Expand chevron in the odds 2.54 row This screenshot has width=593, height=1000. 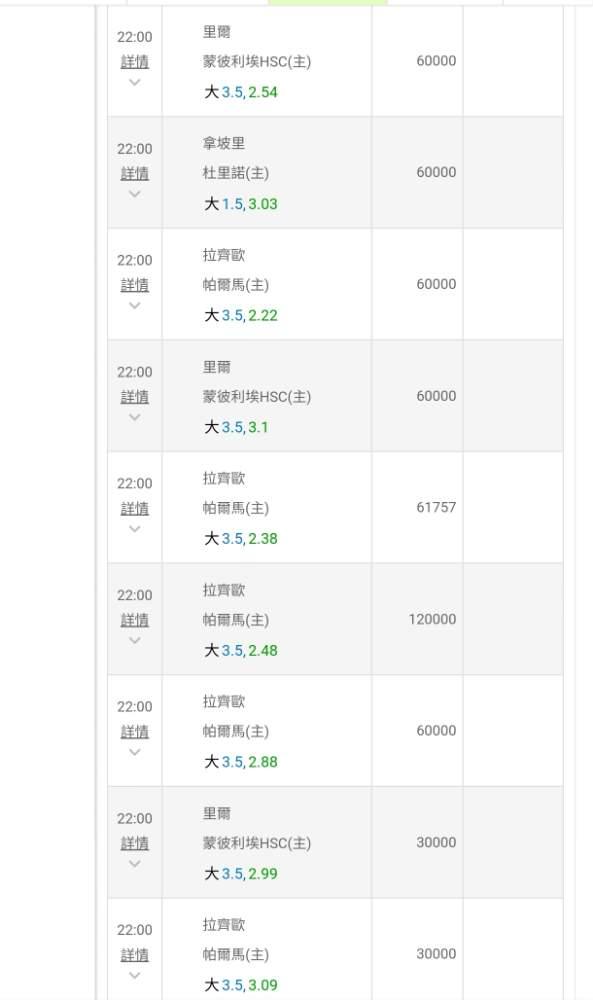(135, 82)
